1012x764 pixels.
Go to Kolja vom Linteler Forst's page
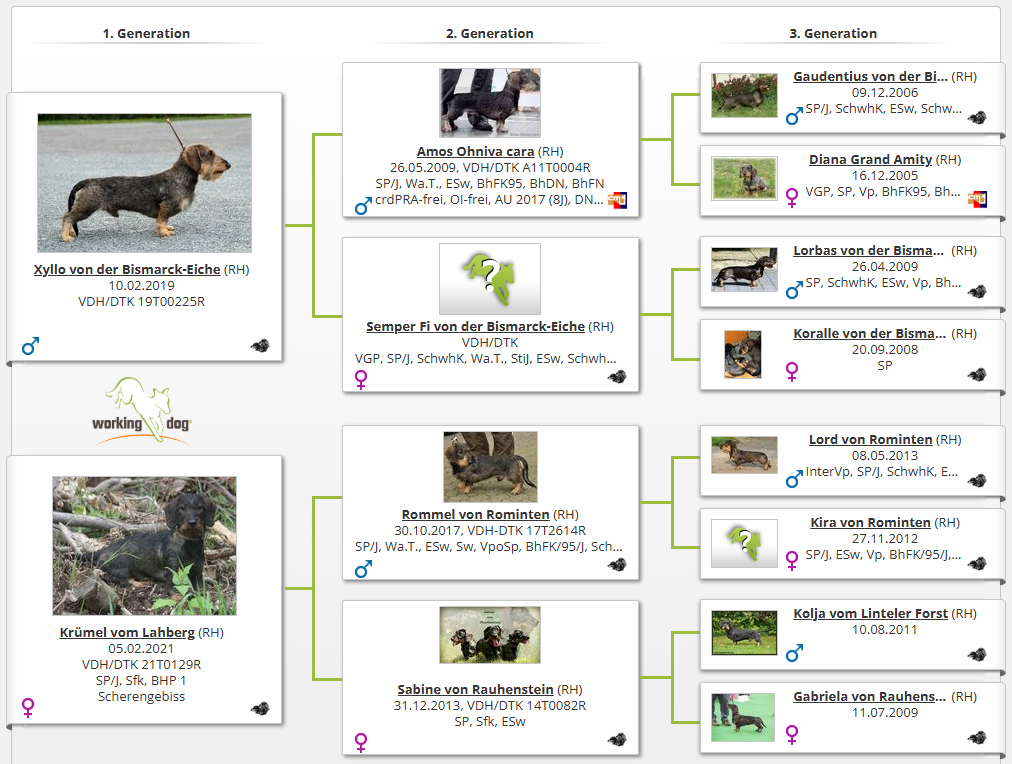pos(870,613)
